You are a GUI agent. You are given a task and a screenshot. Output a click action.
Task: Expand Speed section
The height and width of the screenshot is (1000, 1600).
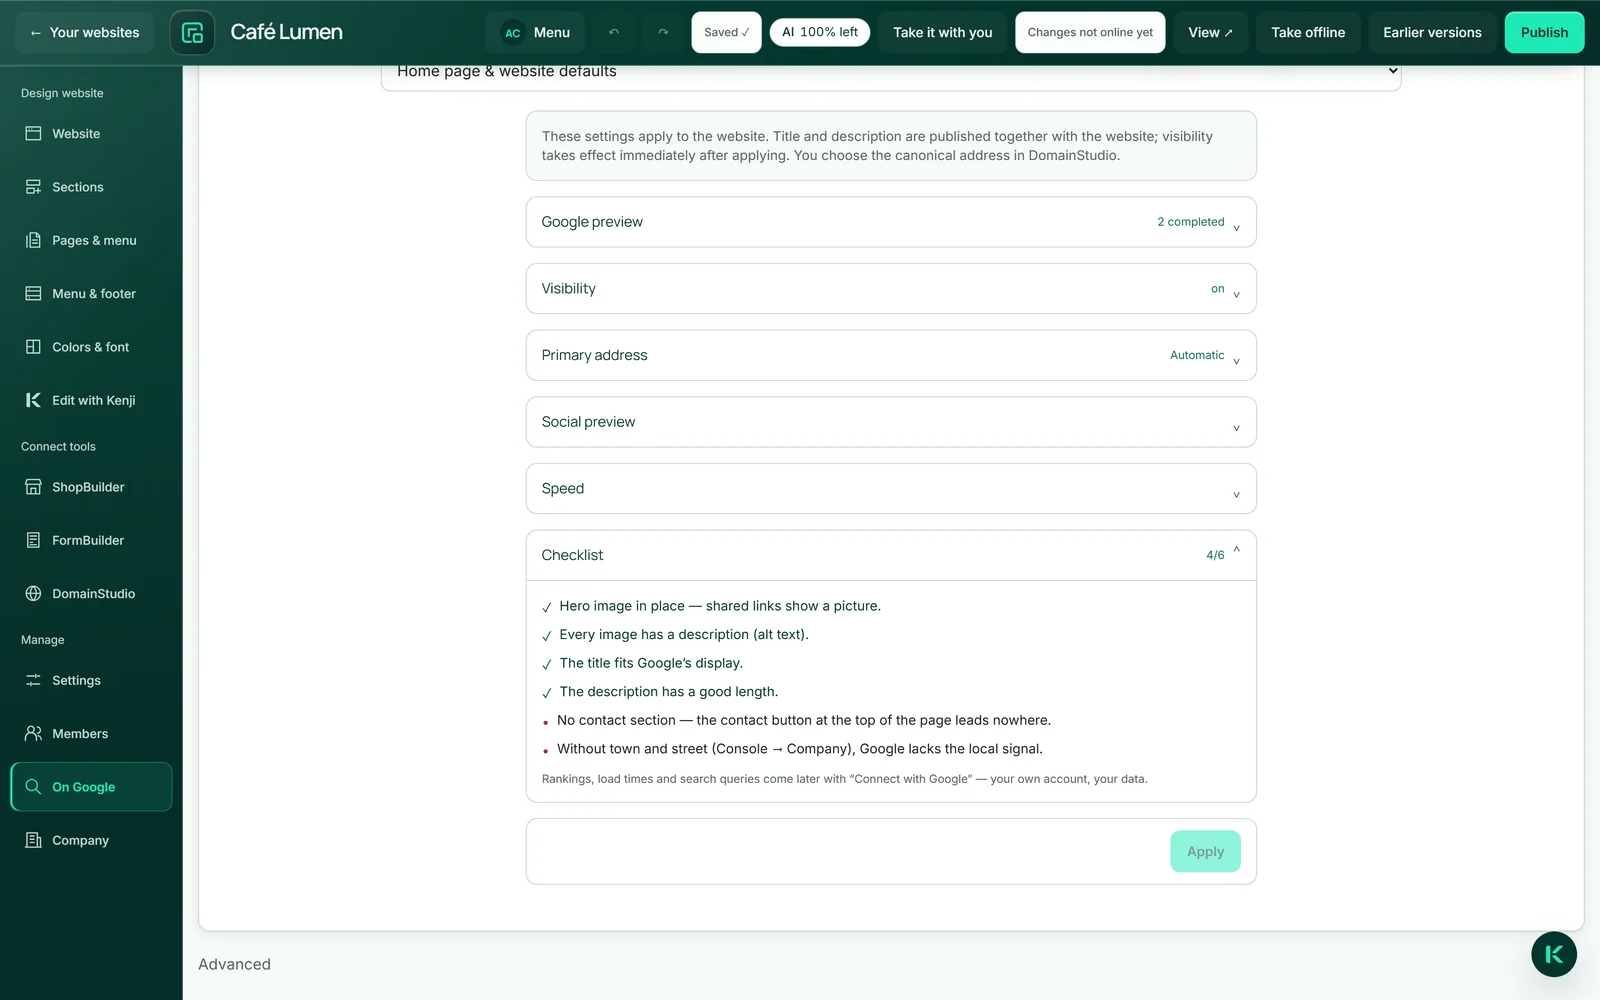click(891, 489)
